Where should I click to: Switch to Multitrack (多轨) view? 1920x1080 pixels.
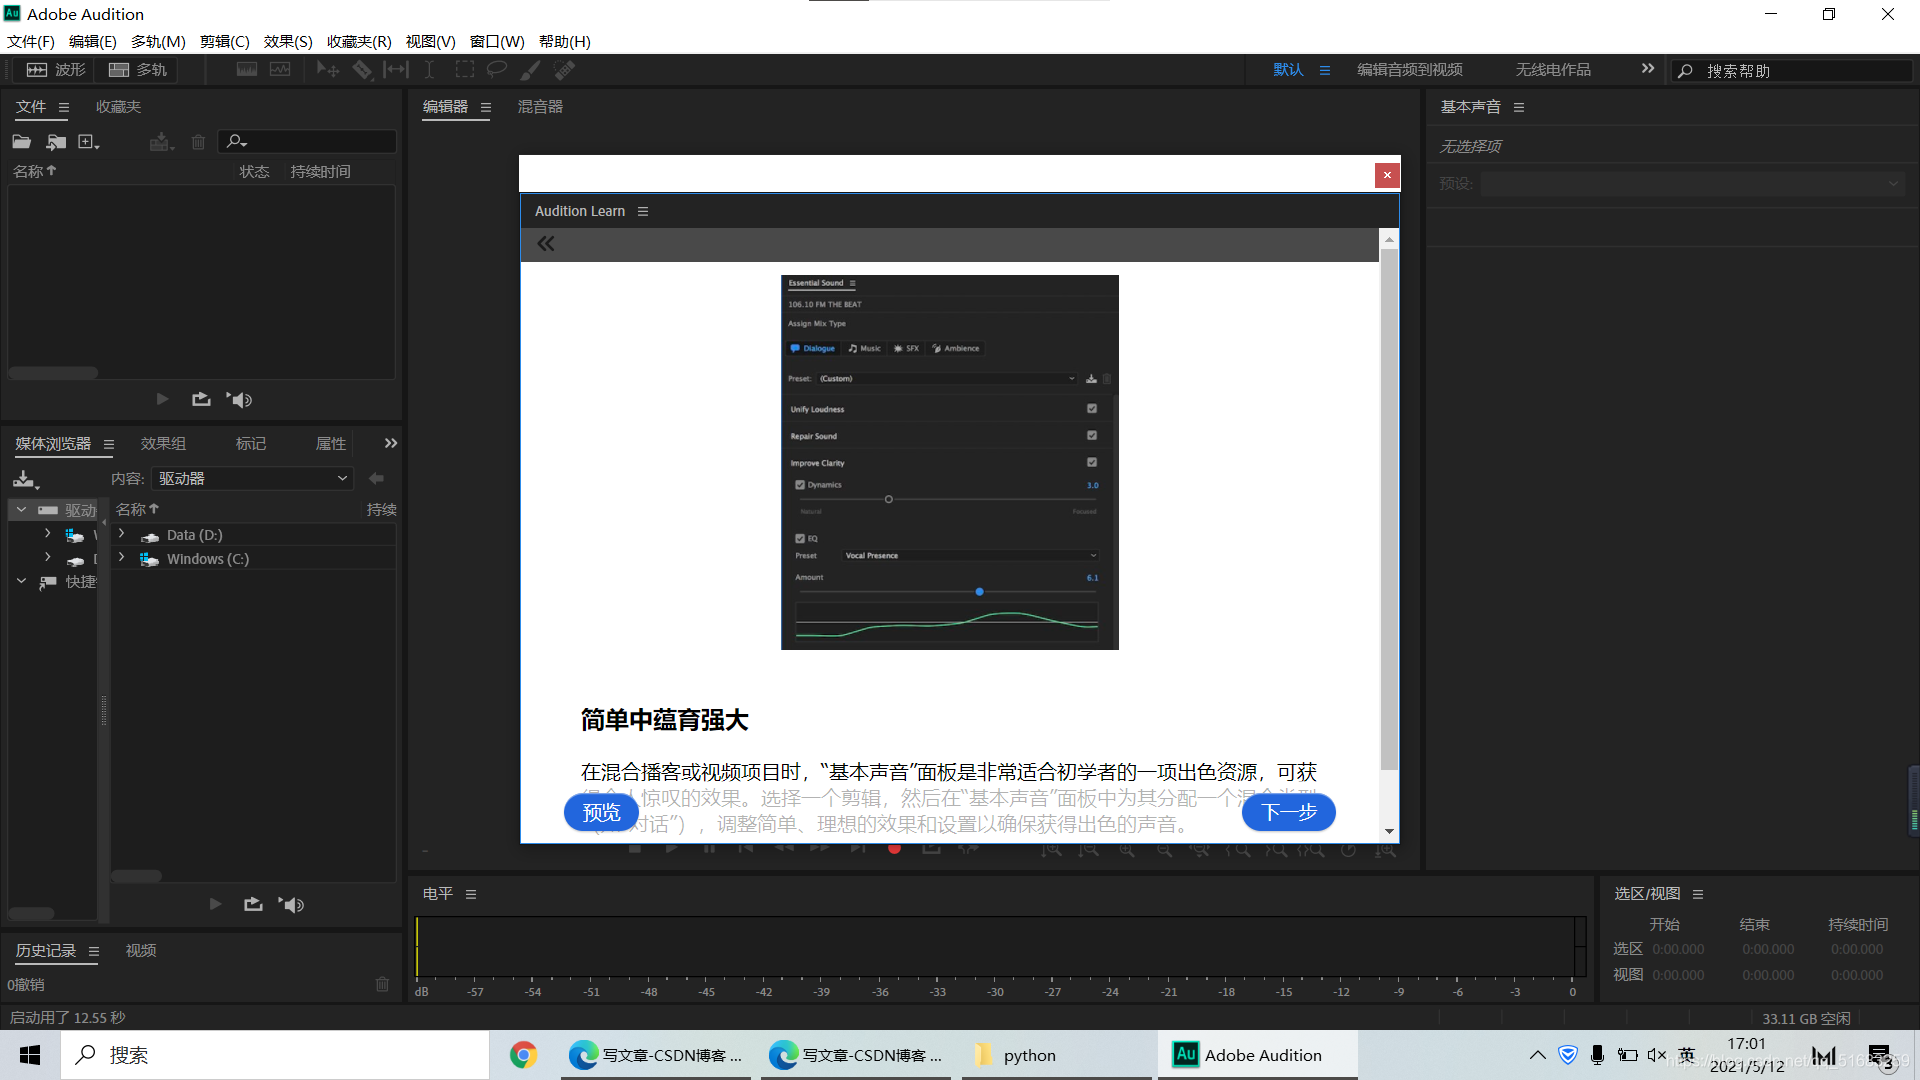[138, 70]
